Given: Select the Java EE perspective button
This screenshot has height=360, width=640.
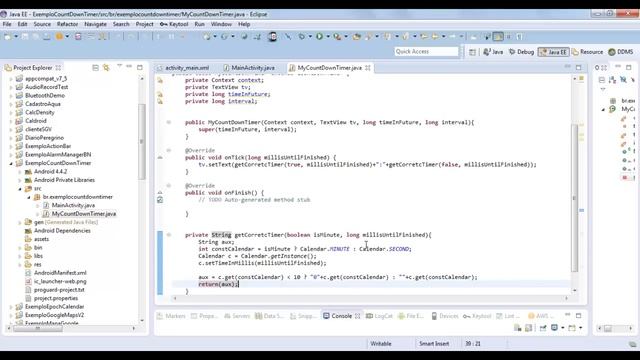Looking at the screenshot, I should [553, 52].
